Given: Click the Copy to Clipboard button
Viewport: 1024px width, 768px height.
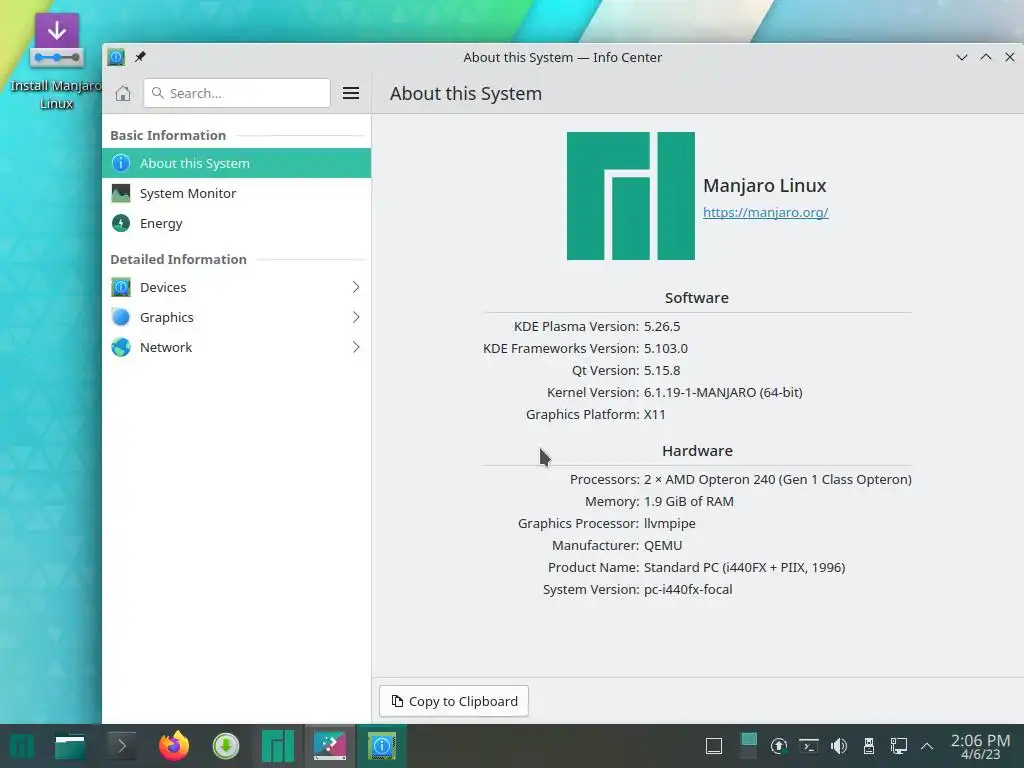Looking at the screenshot, I should [454, 701].
